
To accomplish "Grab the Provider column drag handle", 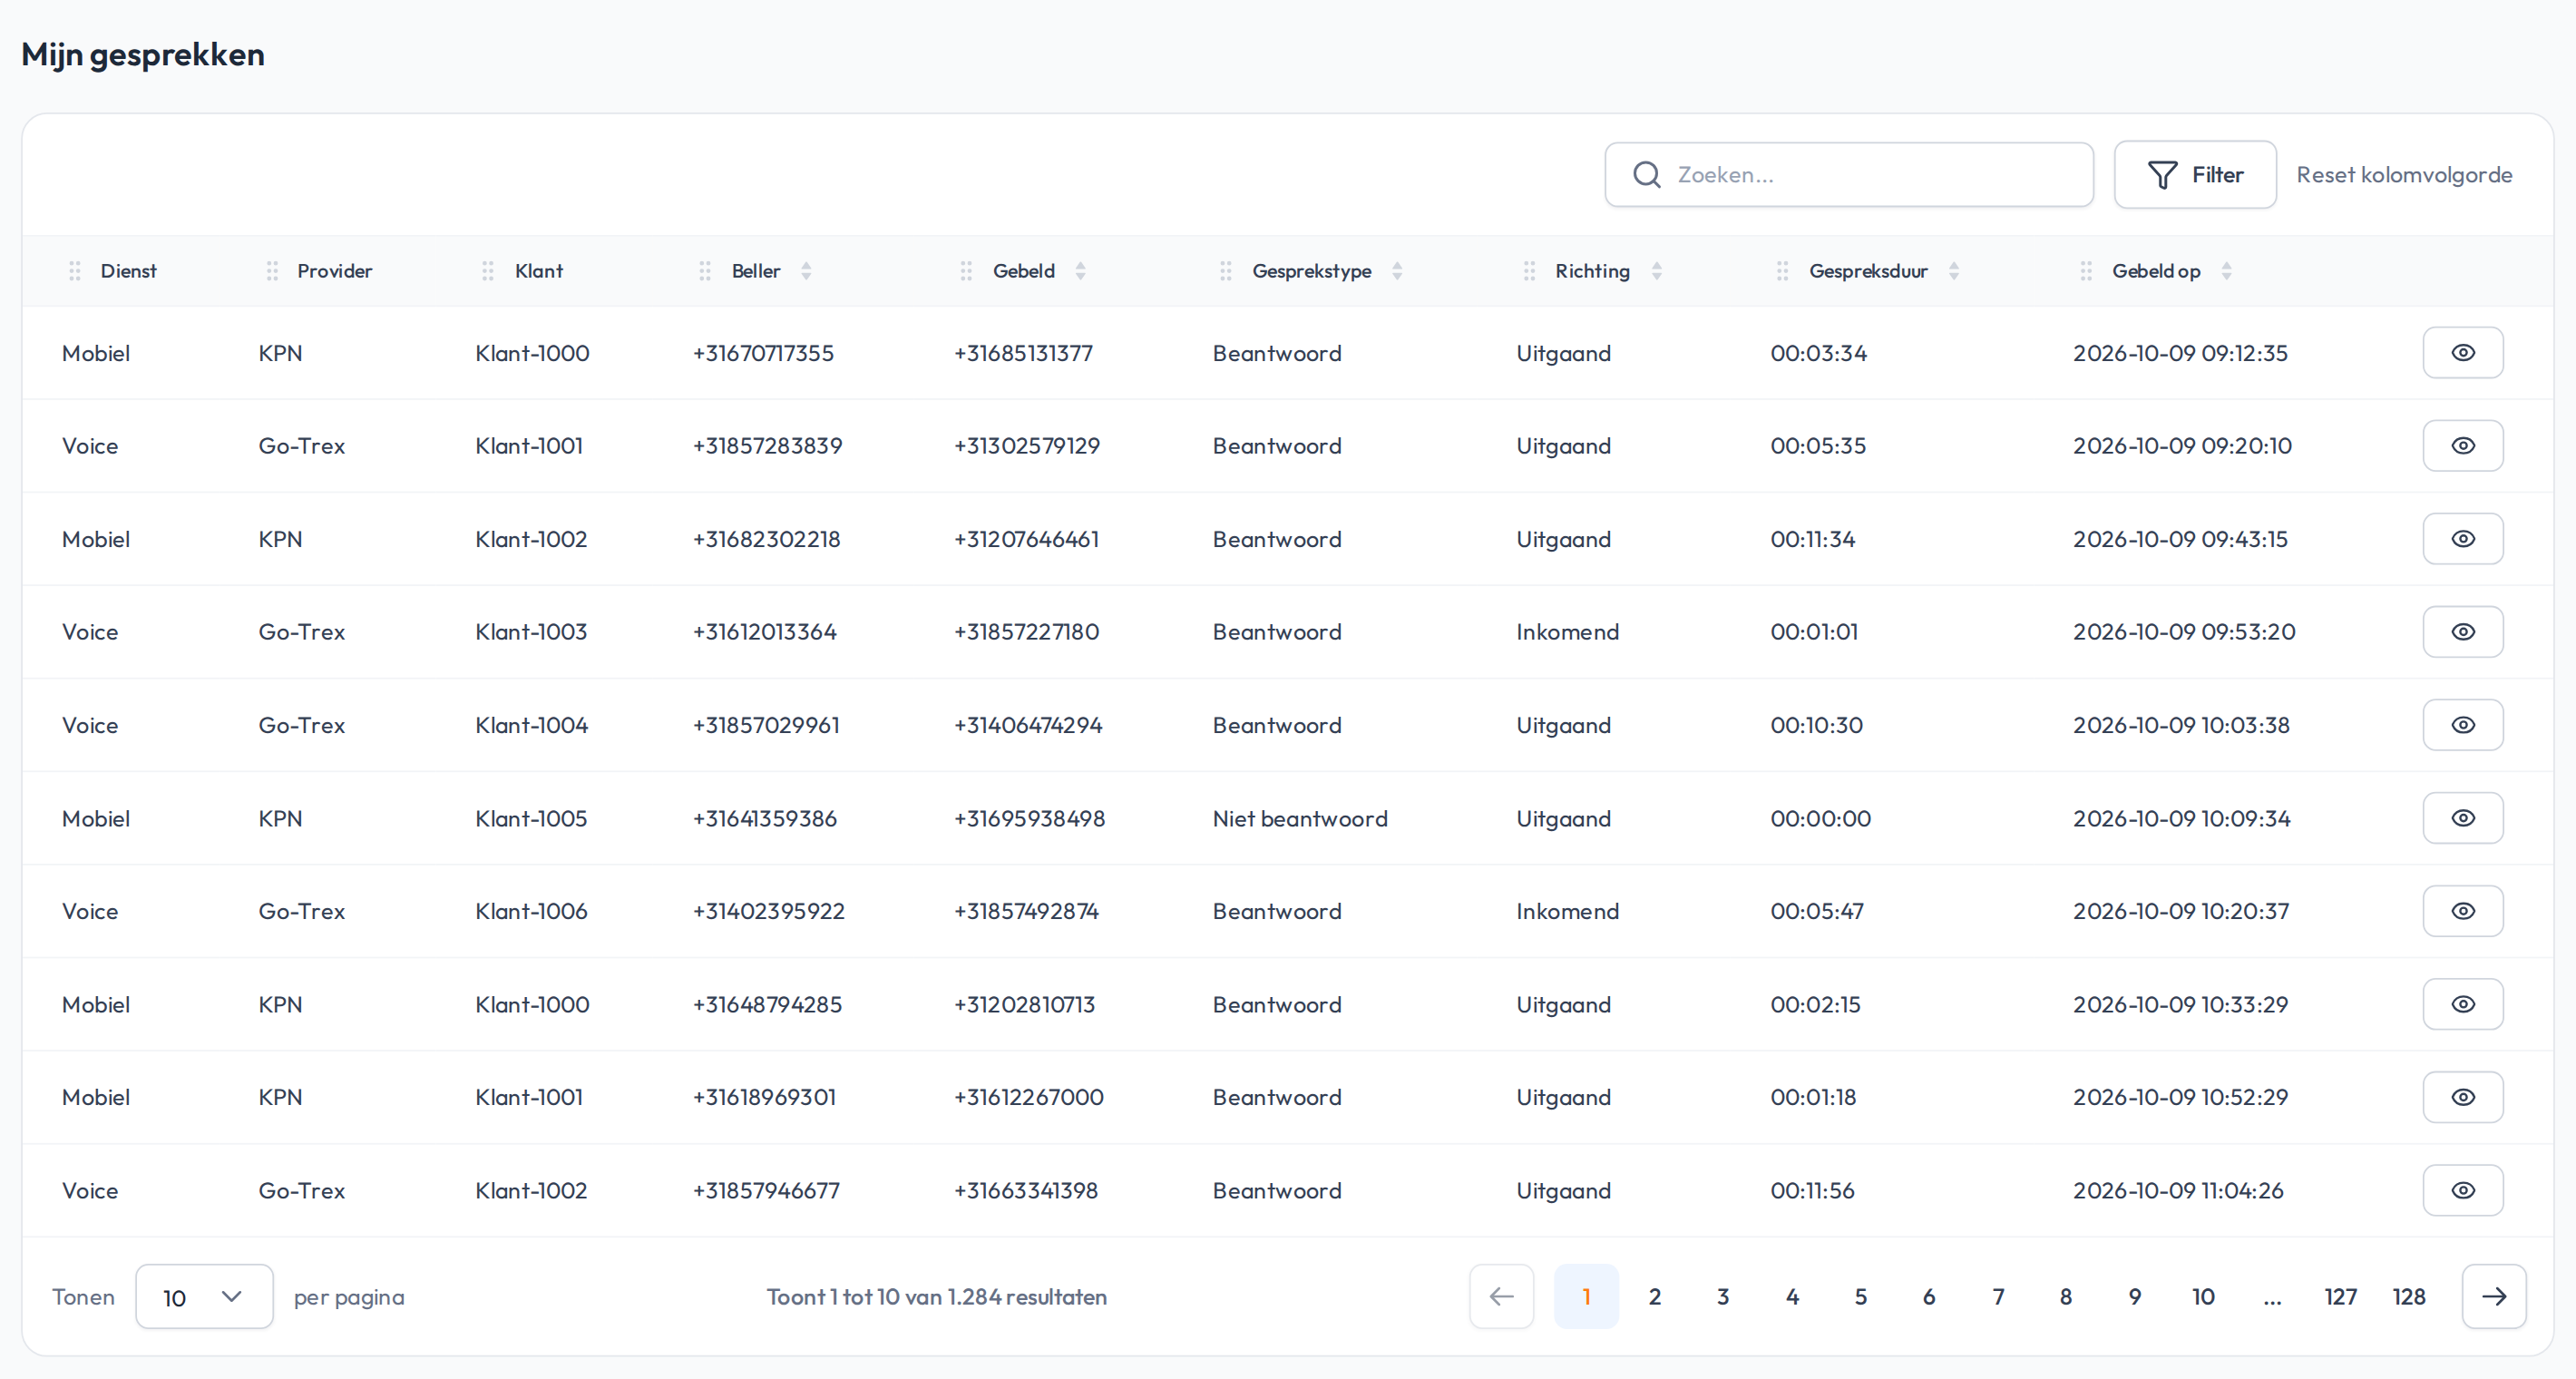I will tap(272, 271).
